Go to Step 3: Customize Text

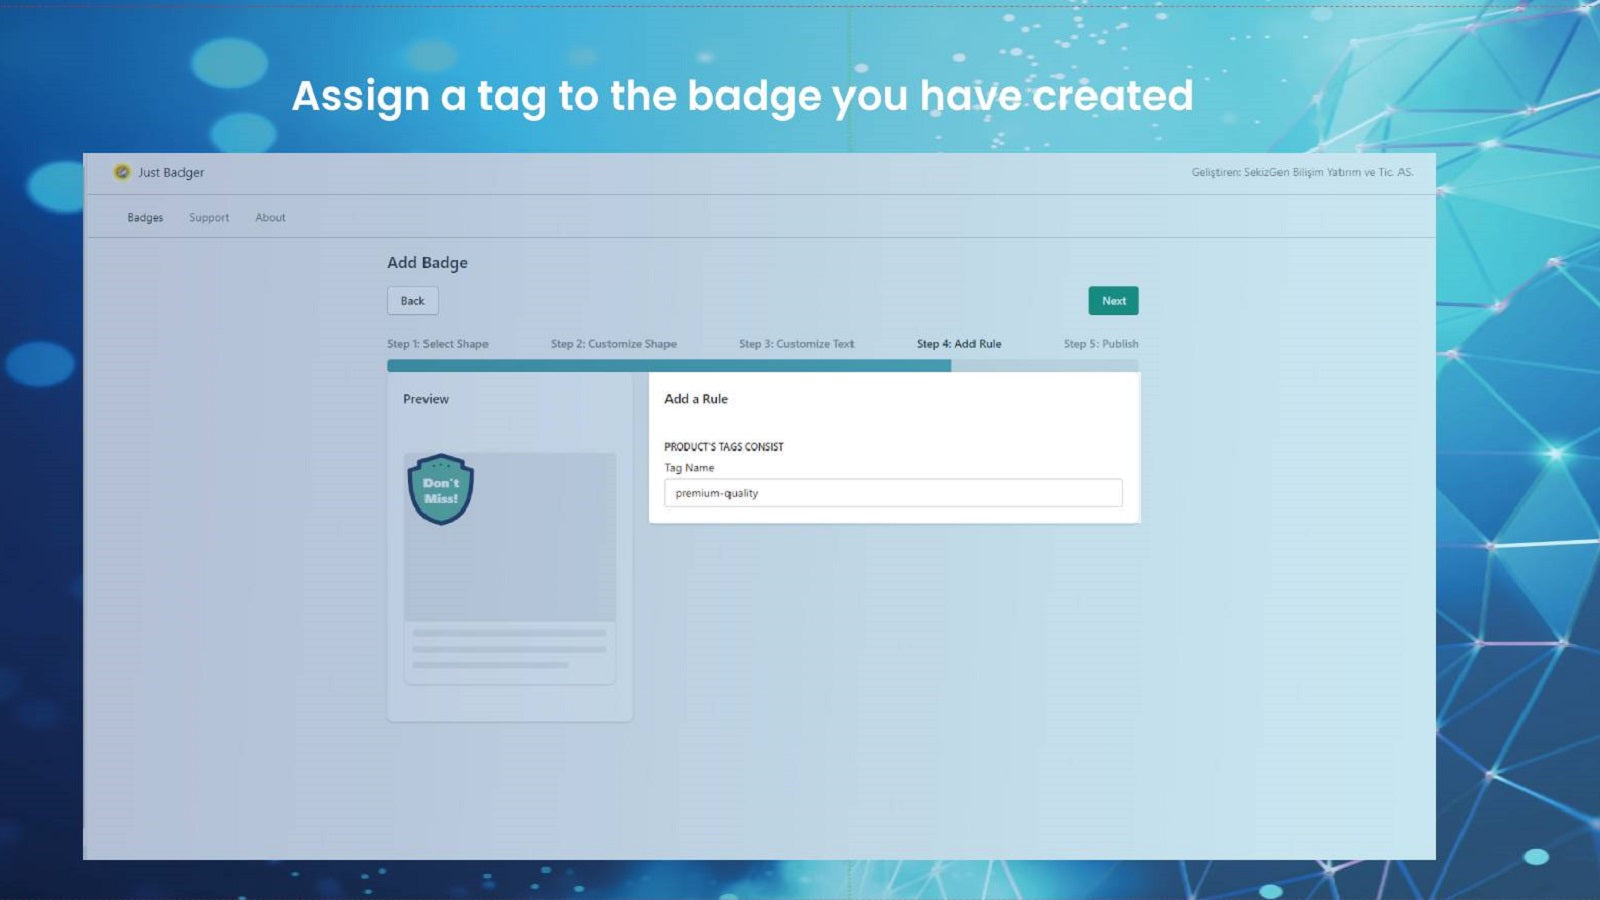coord(797,344)
